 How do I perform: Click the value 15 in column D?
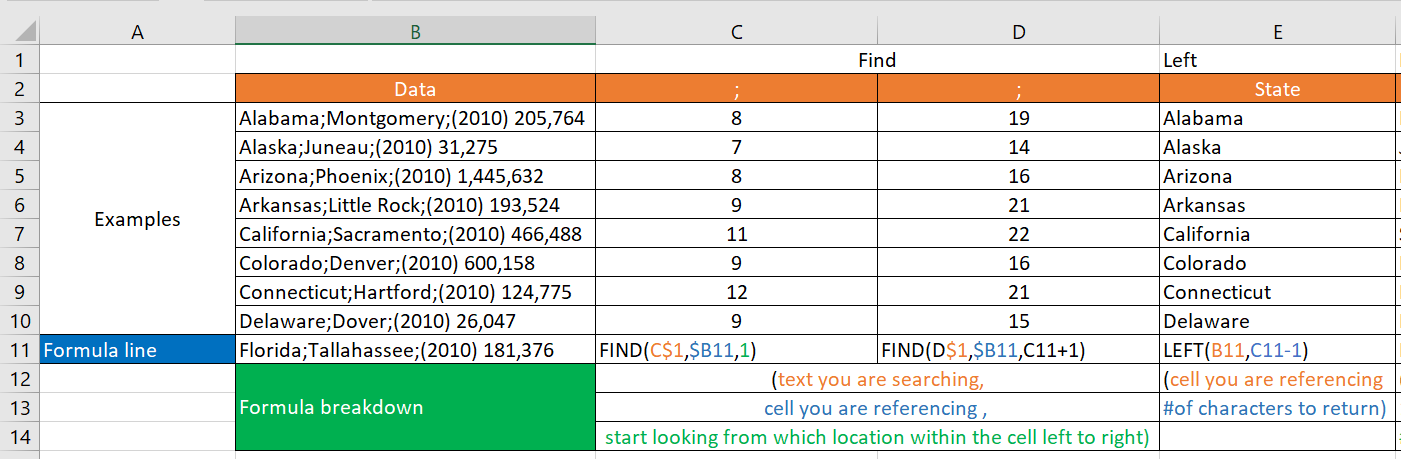click(1018, 321)
